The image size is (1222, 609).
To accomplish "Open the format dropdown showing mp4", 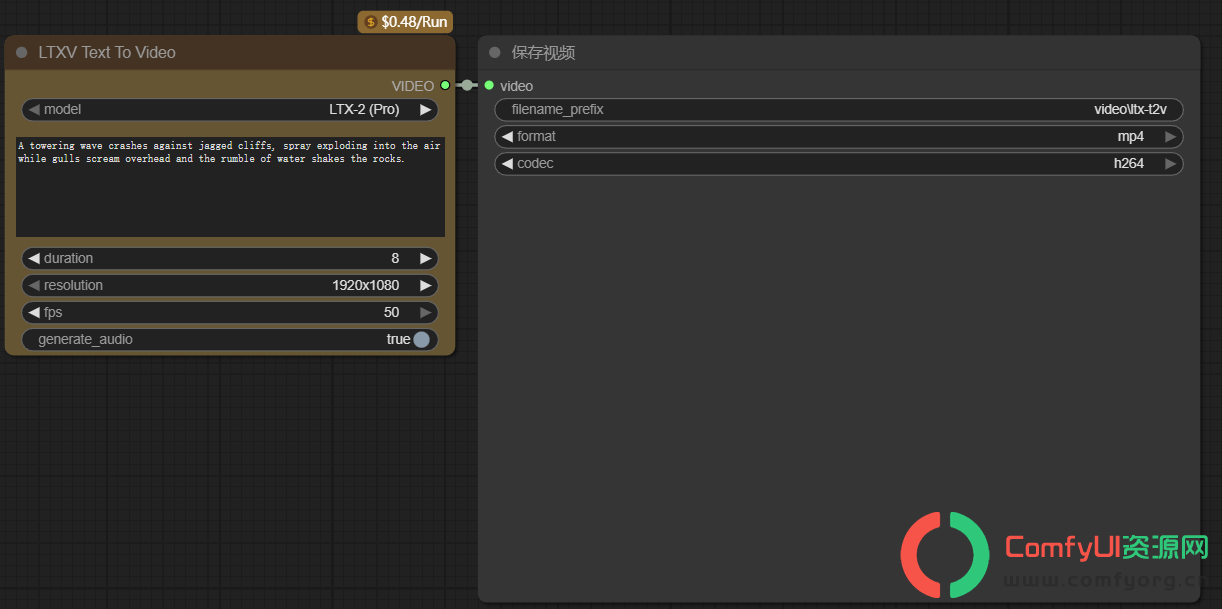I will coord(839,136).
